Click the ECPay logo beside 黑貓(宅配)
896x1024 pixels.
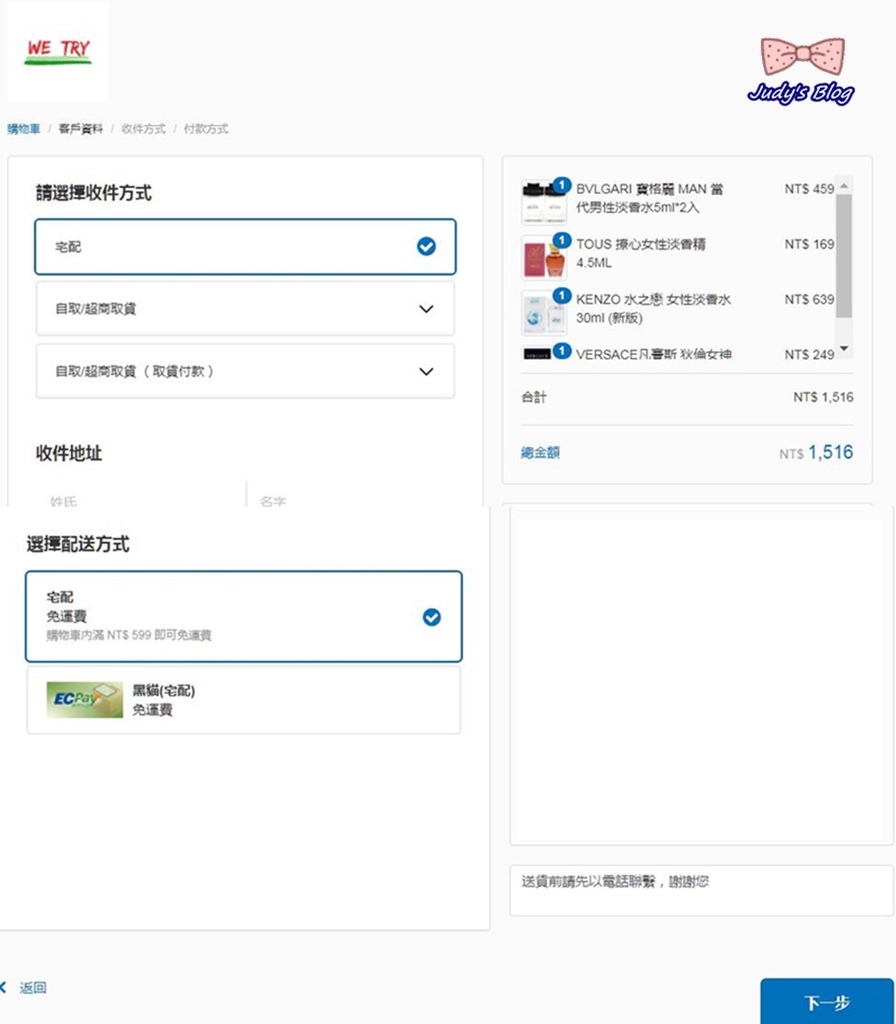click(84, 699)
